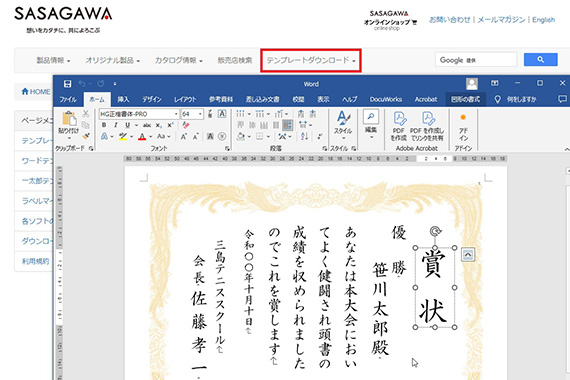Select the Format Painter brush icon
570x380 pixels.
click(x=86, y=136)
